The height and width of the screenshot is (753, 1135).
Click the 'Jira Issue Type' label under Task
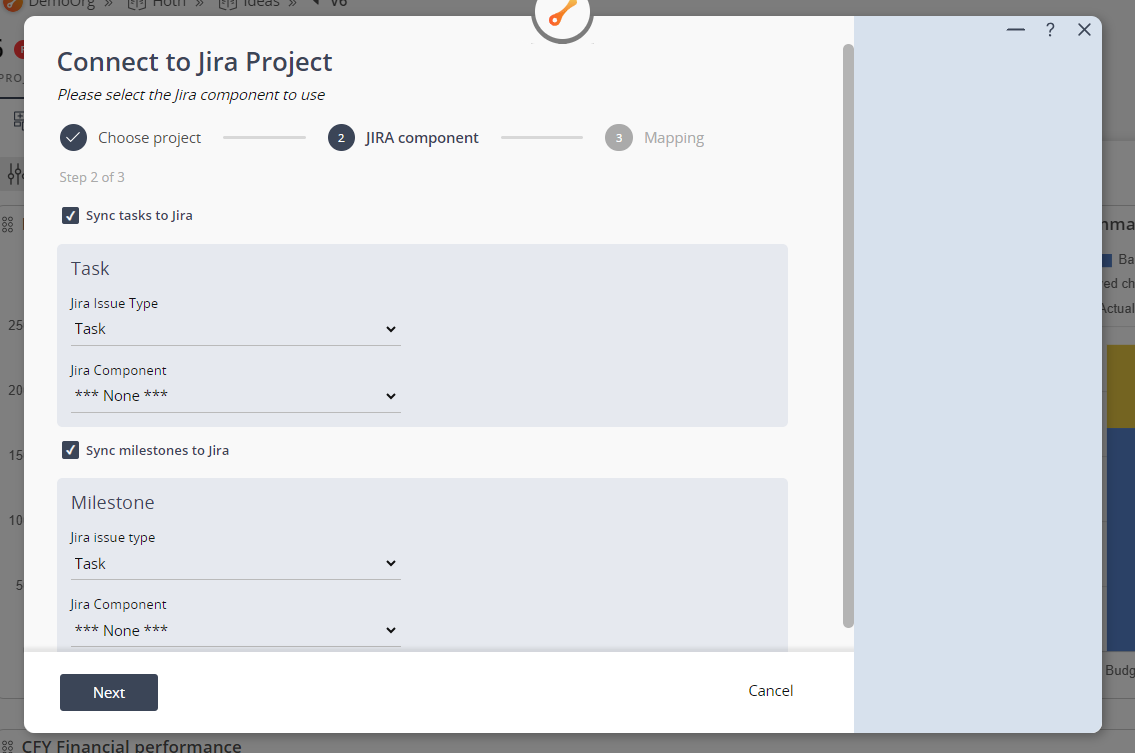114,303
